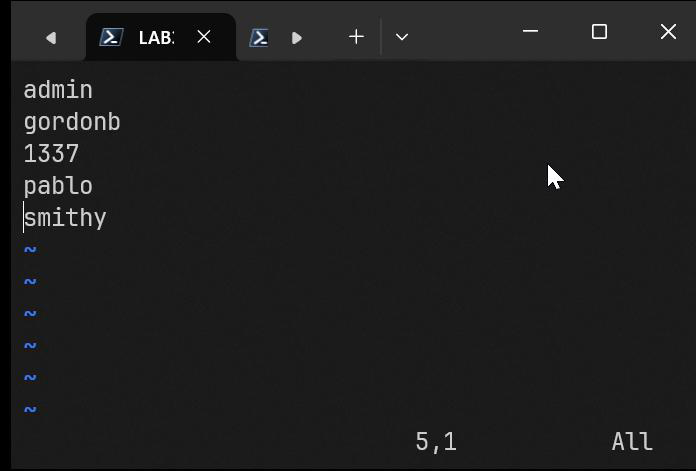Open a new terminal tab

(x=356, y=37)
